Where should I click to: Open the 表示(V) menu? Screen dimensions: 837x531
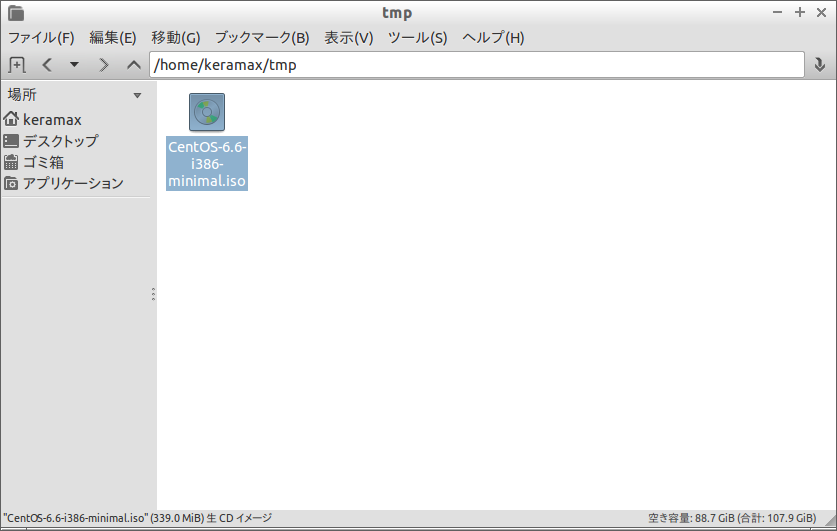point(349,38)
